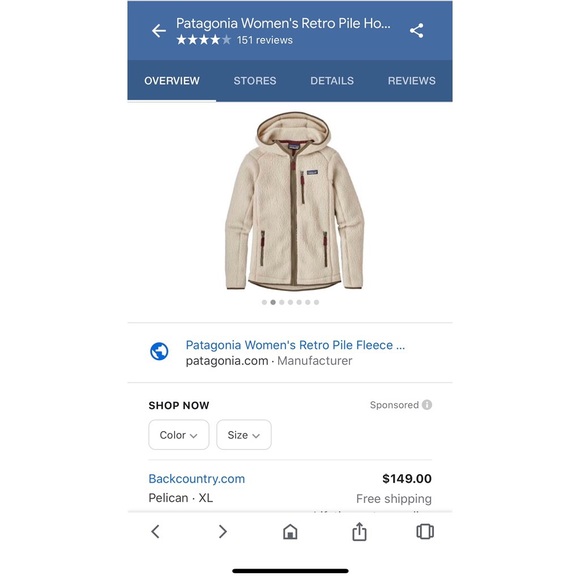Screen dimensions: 580x580
Task: Visit the Backcountry.com store link
Action: (197, 479)
